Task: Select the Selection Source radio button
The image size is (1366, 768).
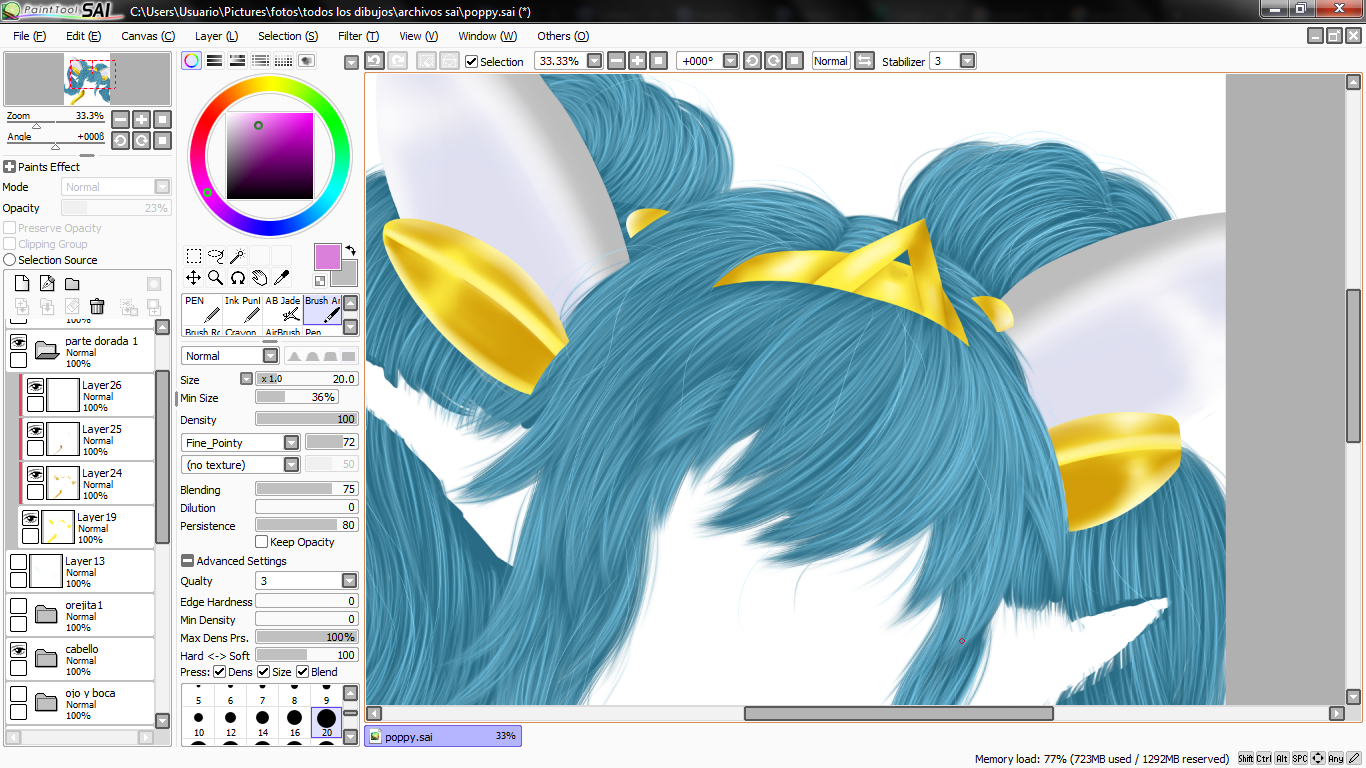Action: click(x=10, y=260)
